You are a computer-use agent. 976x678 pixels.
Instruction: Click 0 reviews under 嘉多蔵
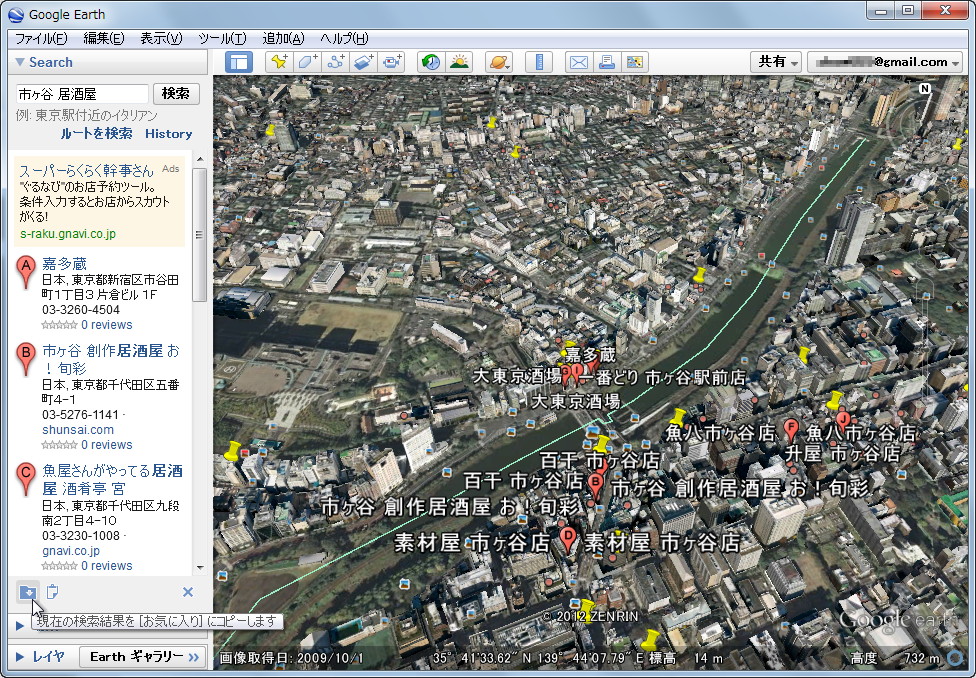coord(106,324)
